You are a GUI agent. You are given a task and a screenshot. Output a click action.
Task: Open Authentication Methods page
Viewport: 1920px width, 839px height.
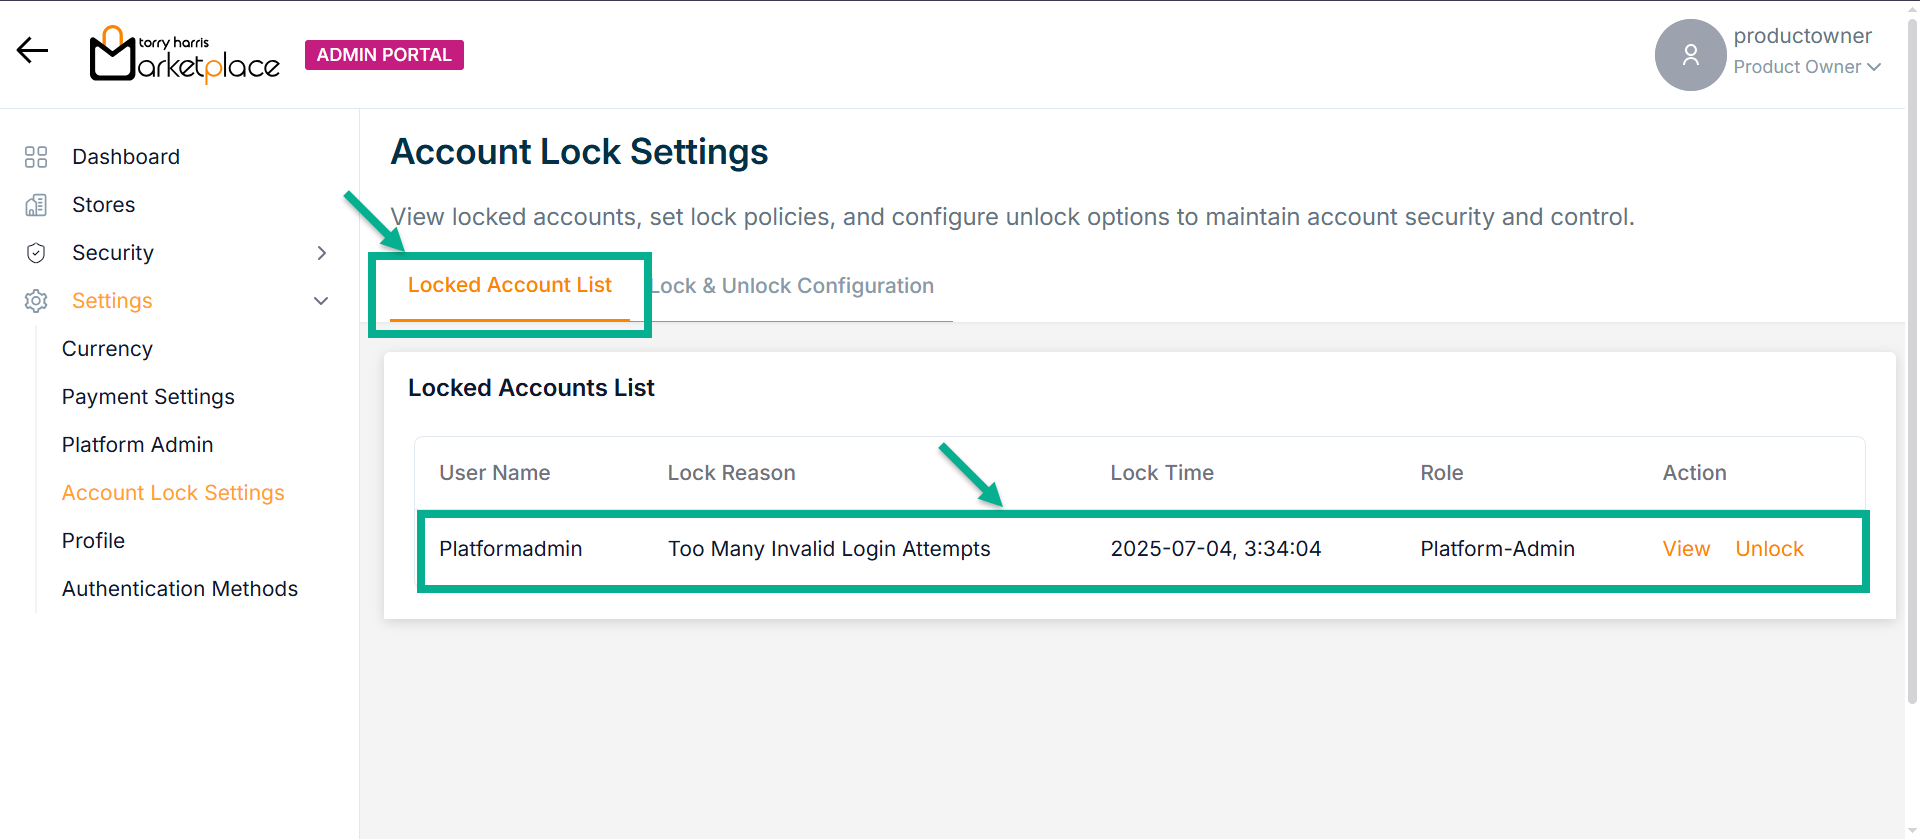[x=180, y=589]
